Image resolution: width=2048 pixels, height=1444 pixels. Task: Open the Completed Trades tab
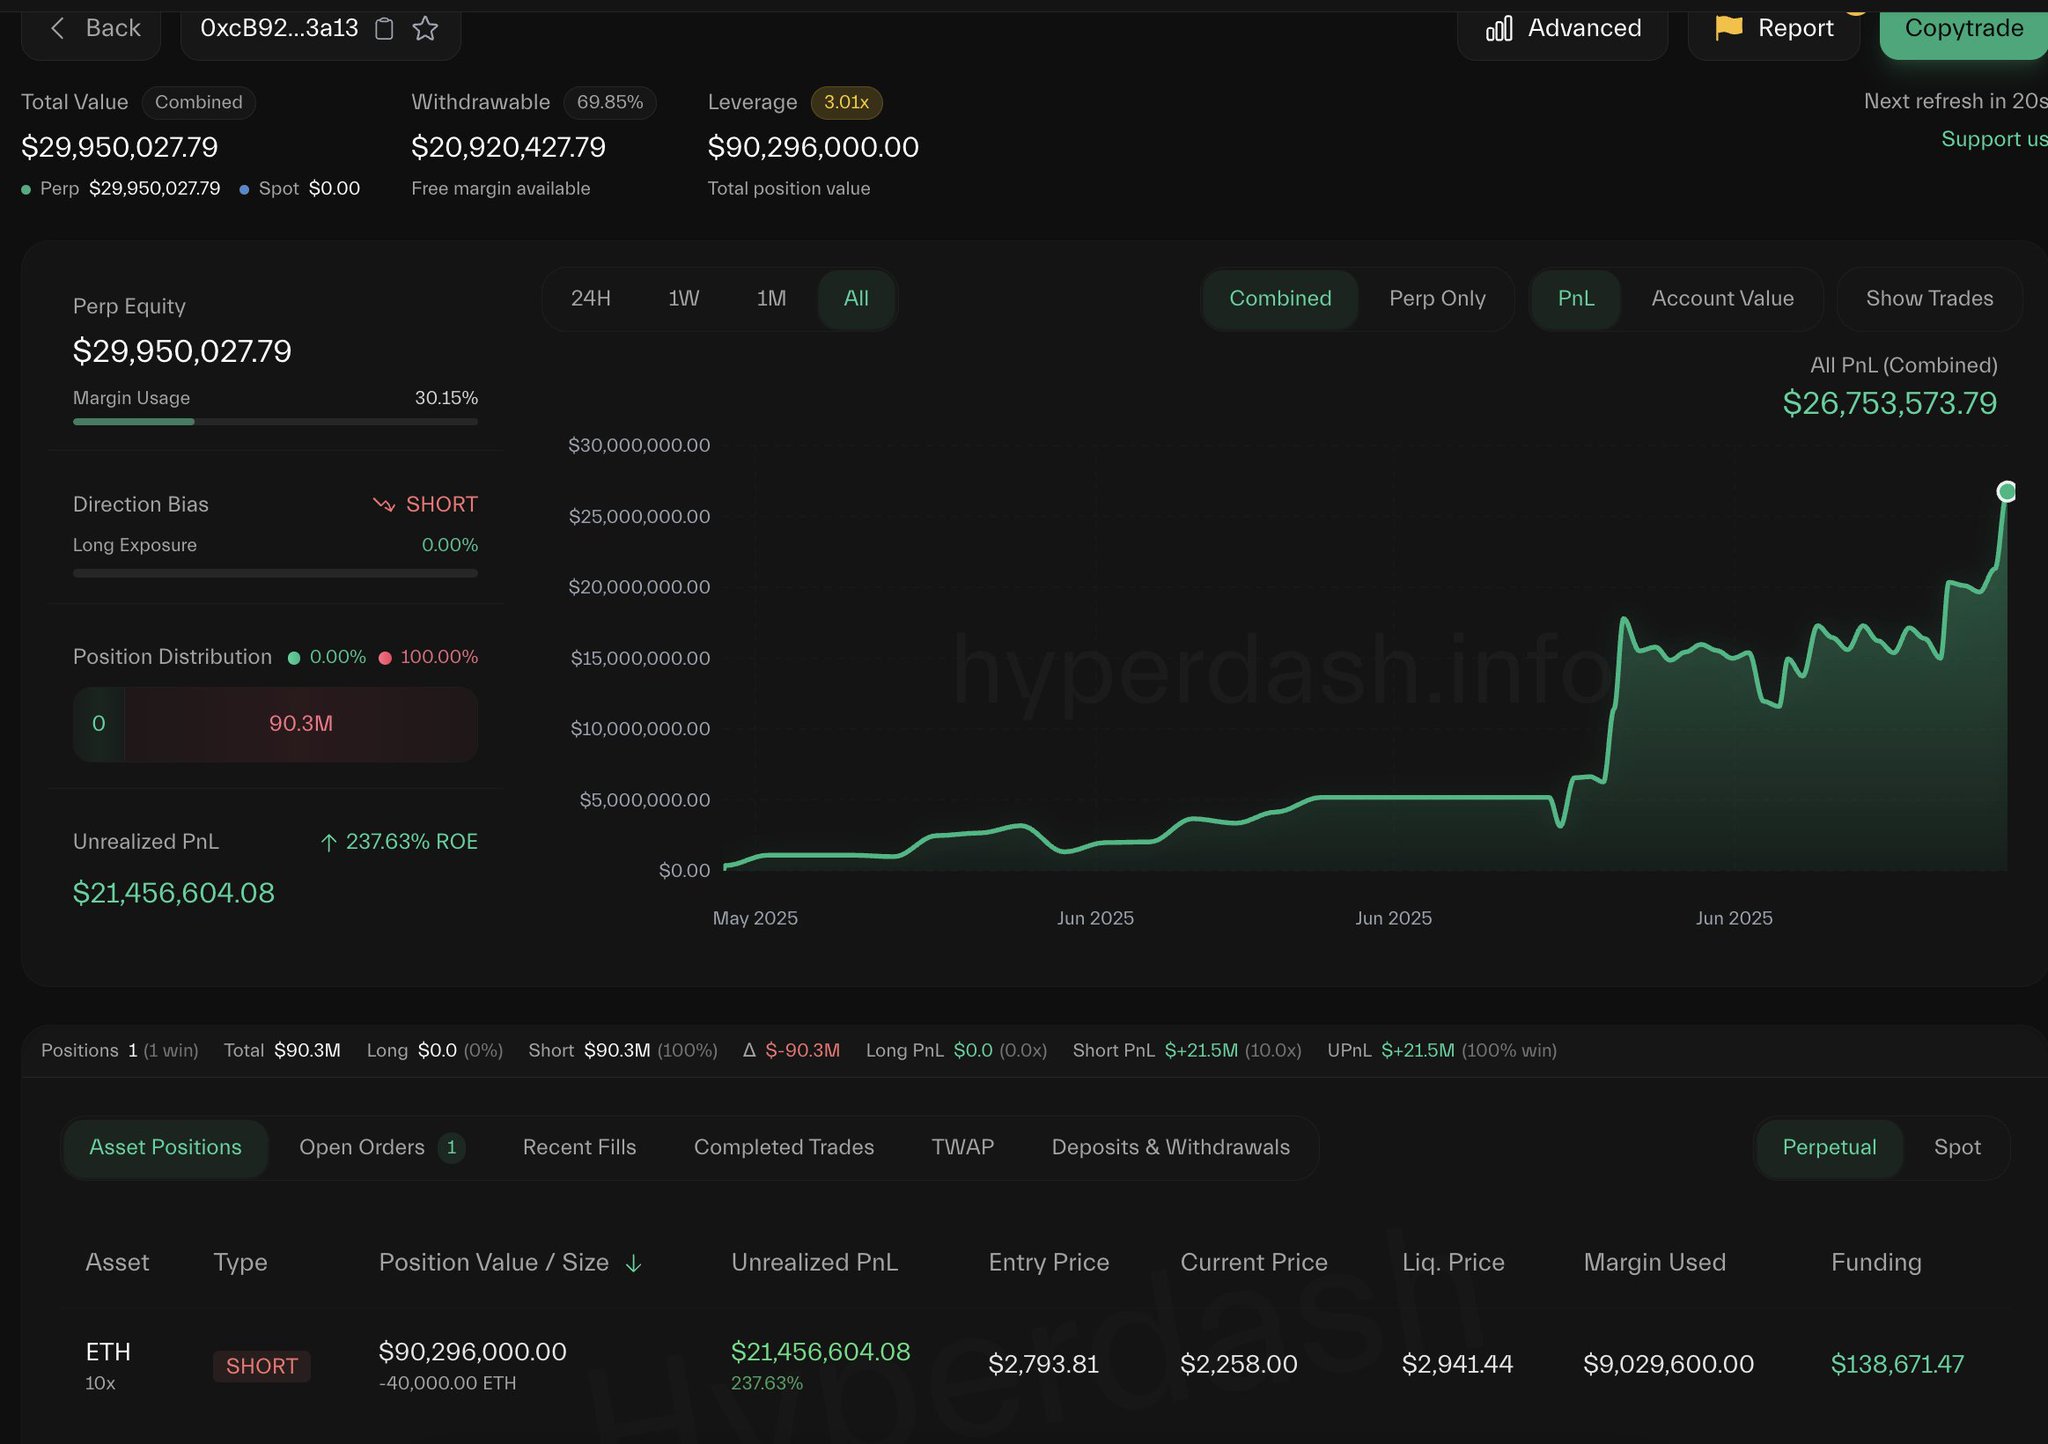pos(784,1147)
